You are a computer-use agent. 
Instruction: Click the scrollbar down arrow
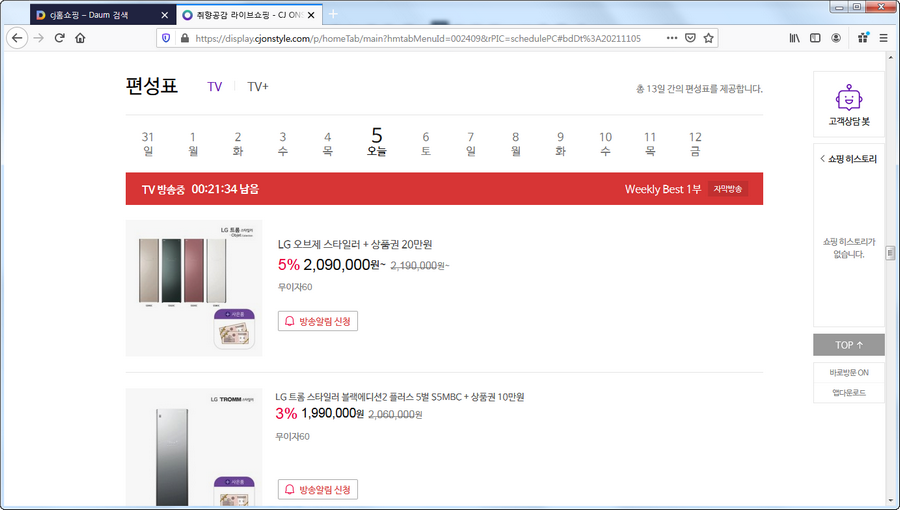coord(890,501)
